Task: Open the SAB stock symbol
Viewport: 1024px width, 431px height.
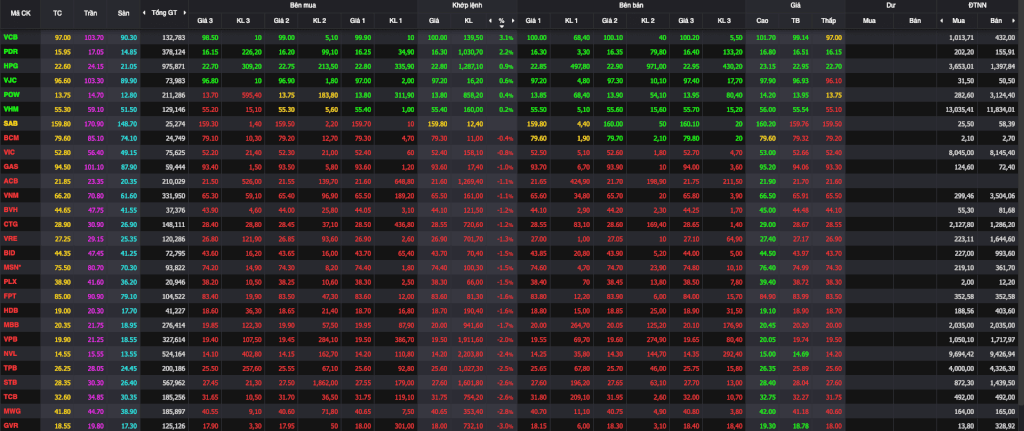Action: pos(10,123)
